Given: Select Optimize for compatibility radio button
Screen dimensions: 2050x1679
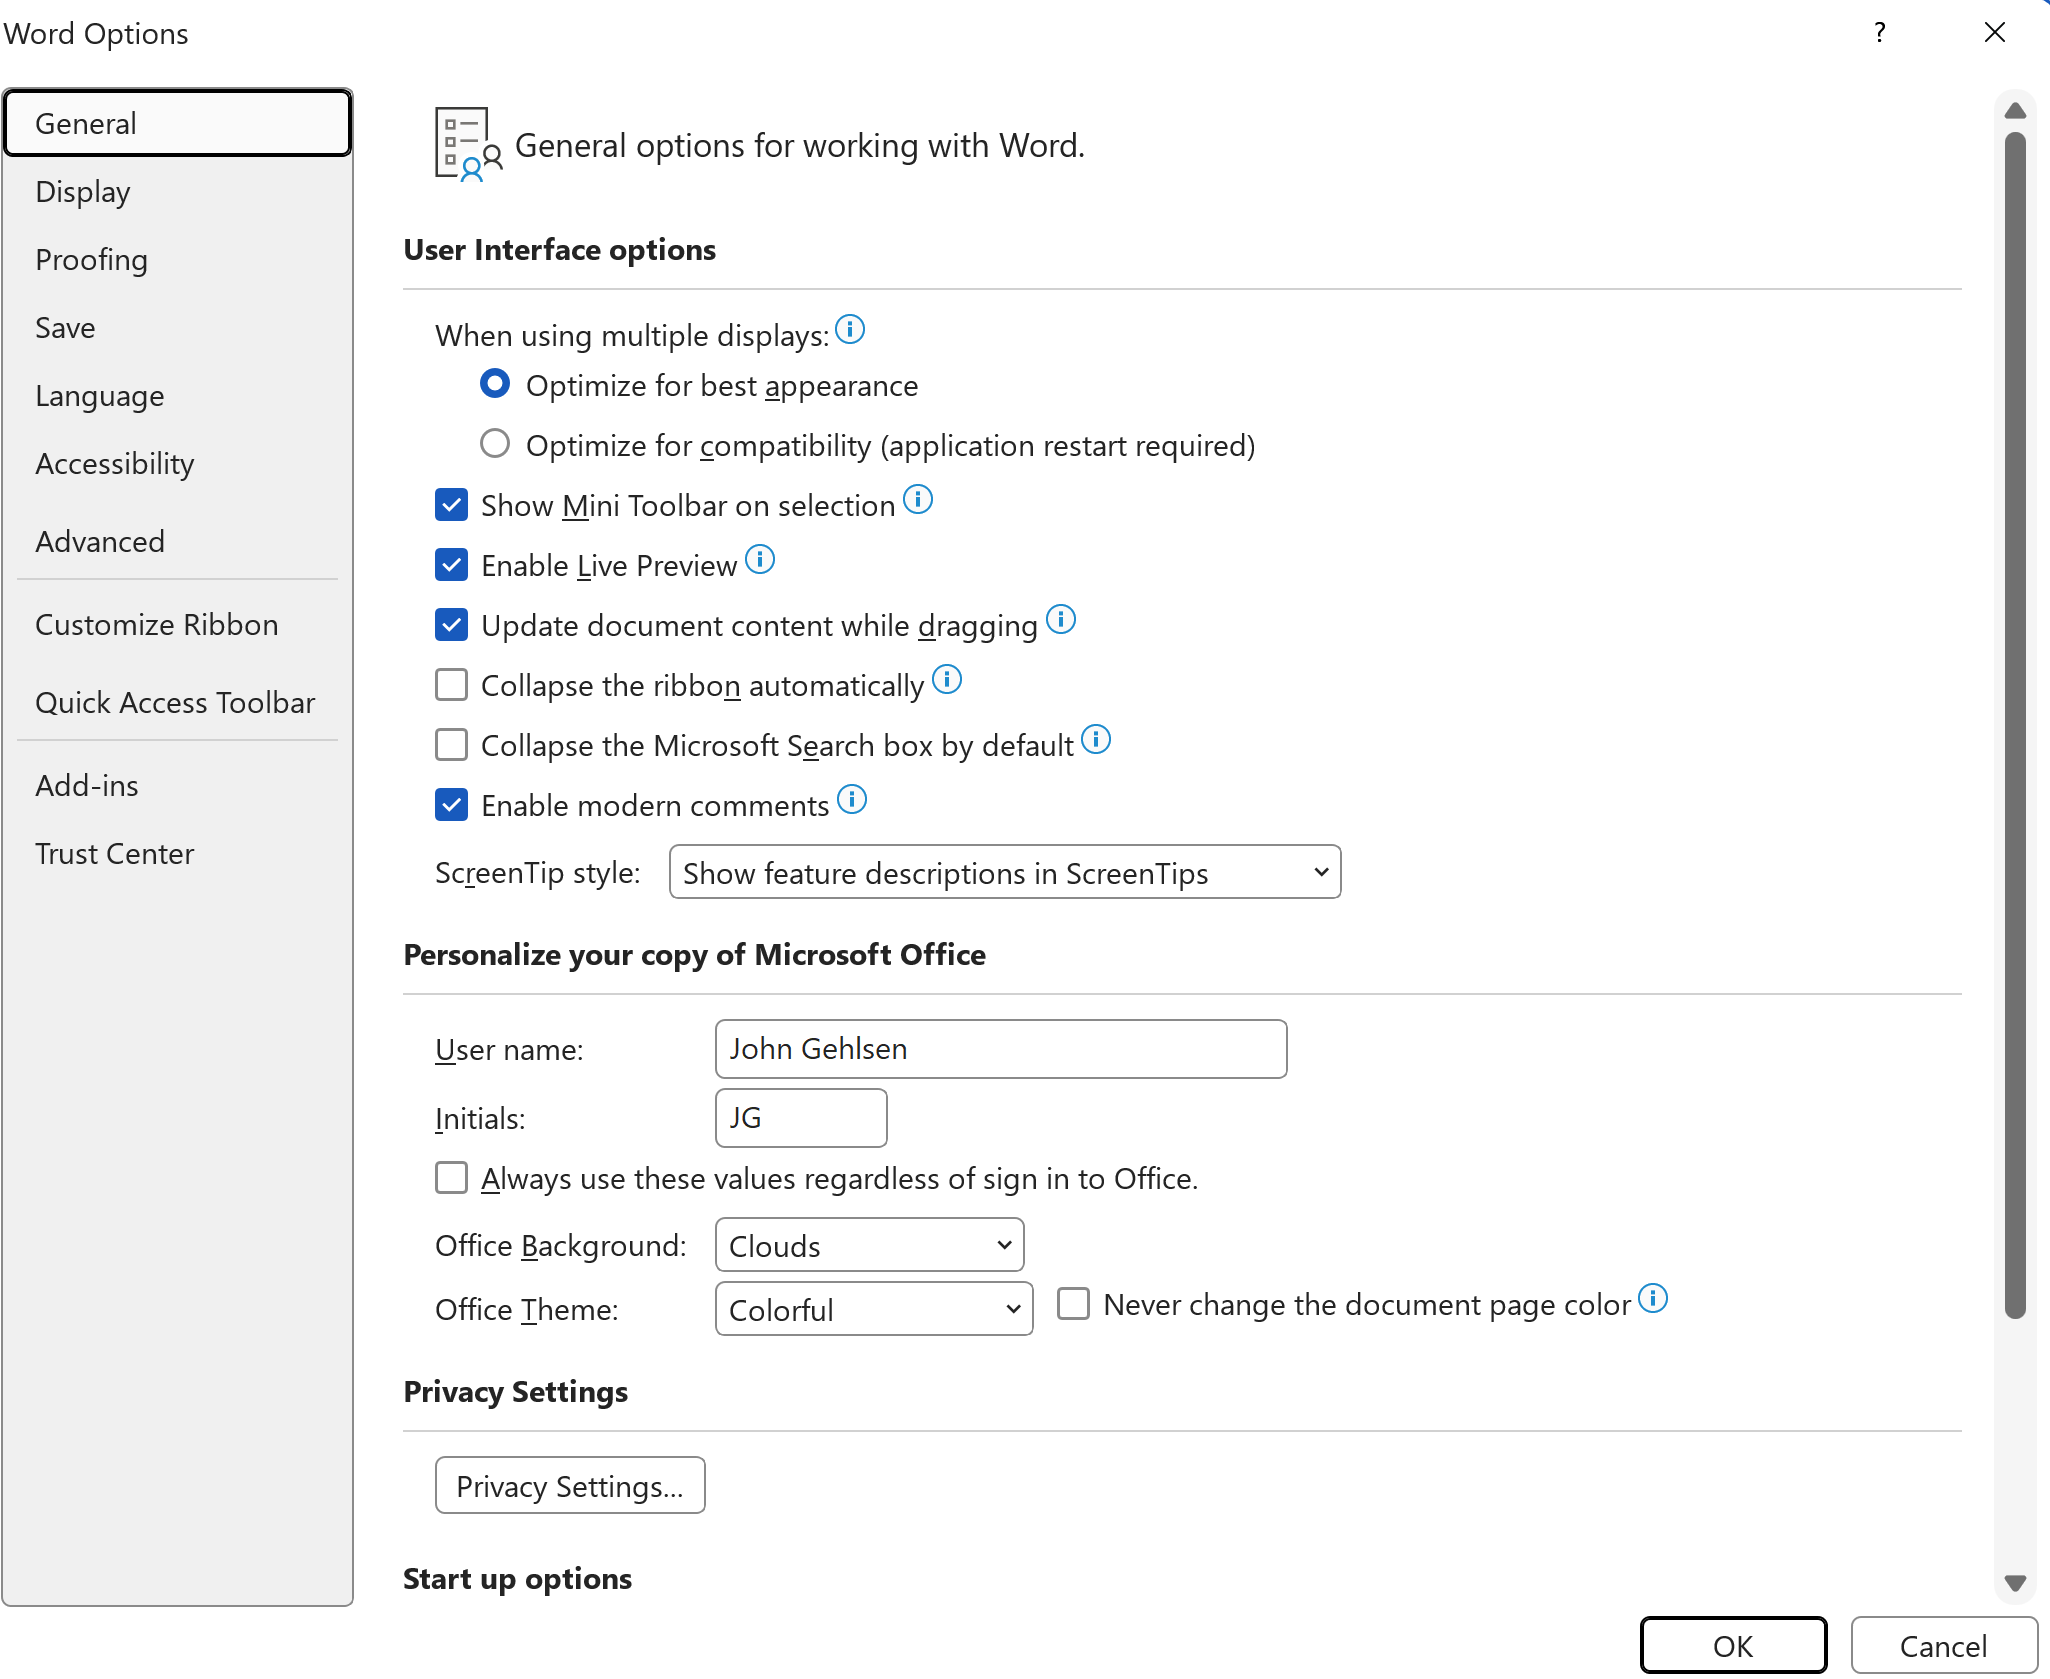Looking at the screenshot, I should point(495,444).
